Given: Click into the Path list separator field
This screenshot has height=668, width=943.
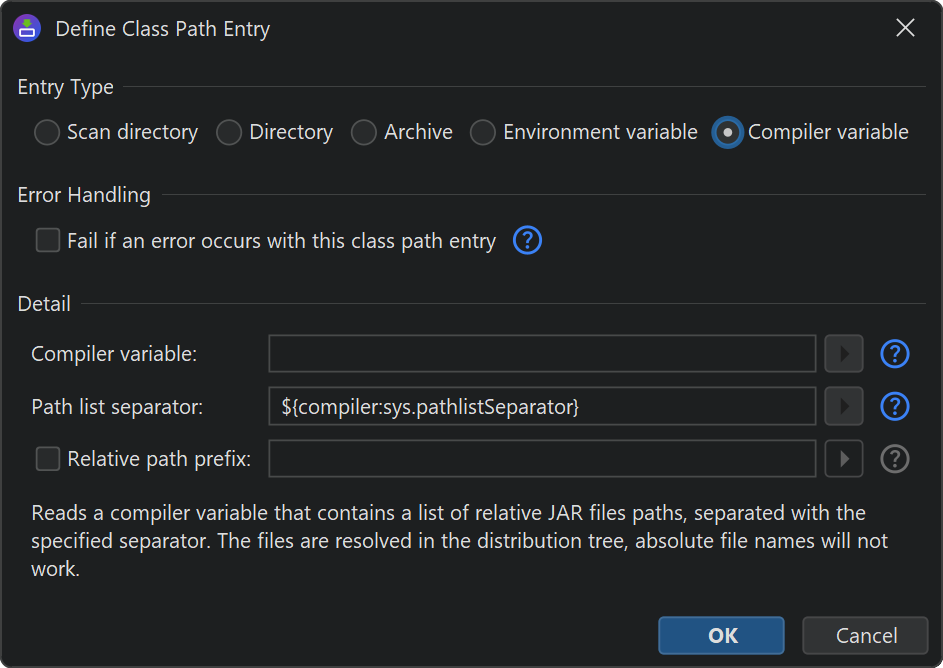Looking at the screenshot, I should (542, 407).
